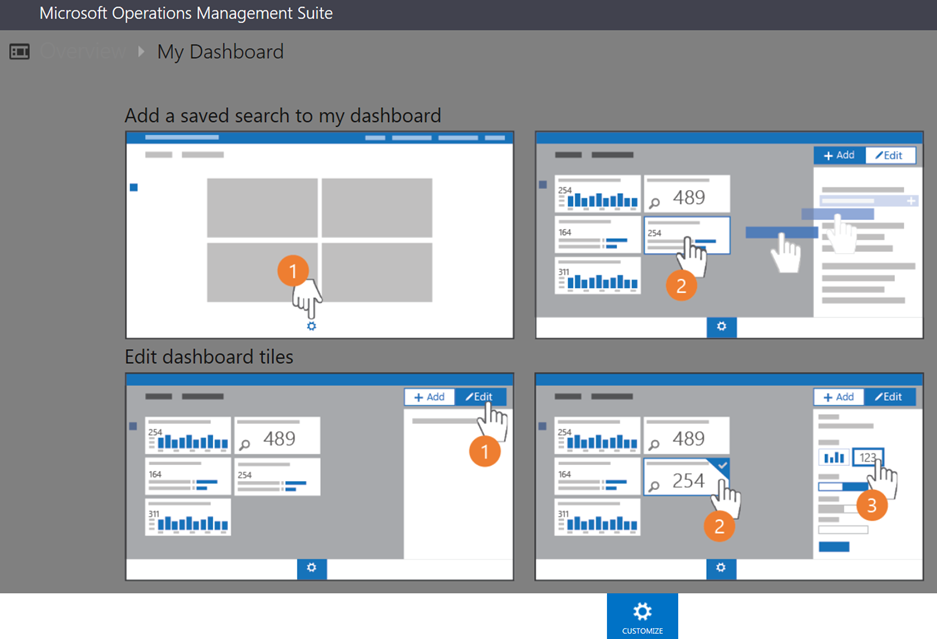Open illustration with hand pointing at Edit button

point(320,476)
